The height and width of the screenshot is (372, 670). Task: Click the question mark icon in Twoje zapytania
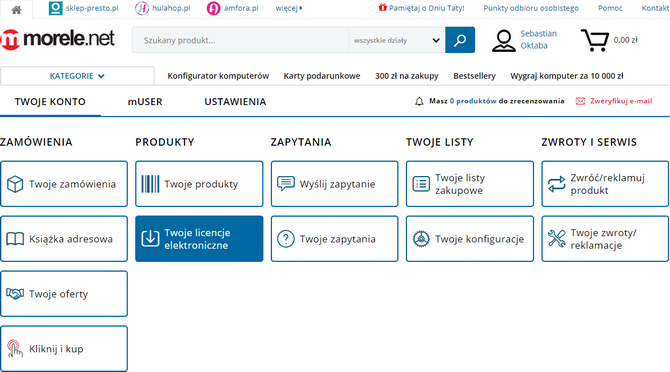285,239
